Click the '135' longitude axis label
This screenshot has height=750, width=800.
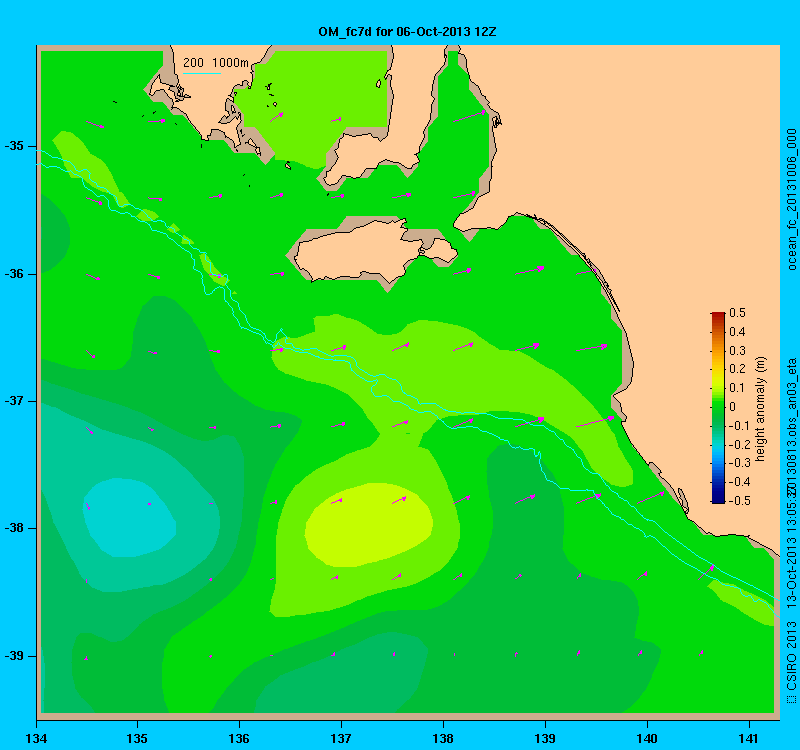pyautogui.click(x=137, y=739)
